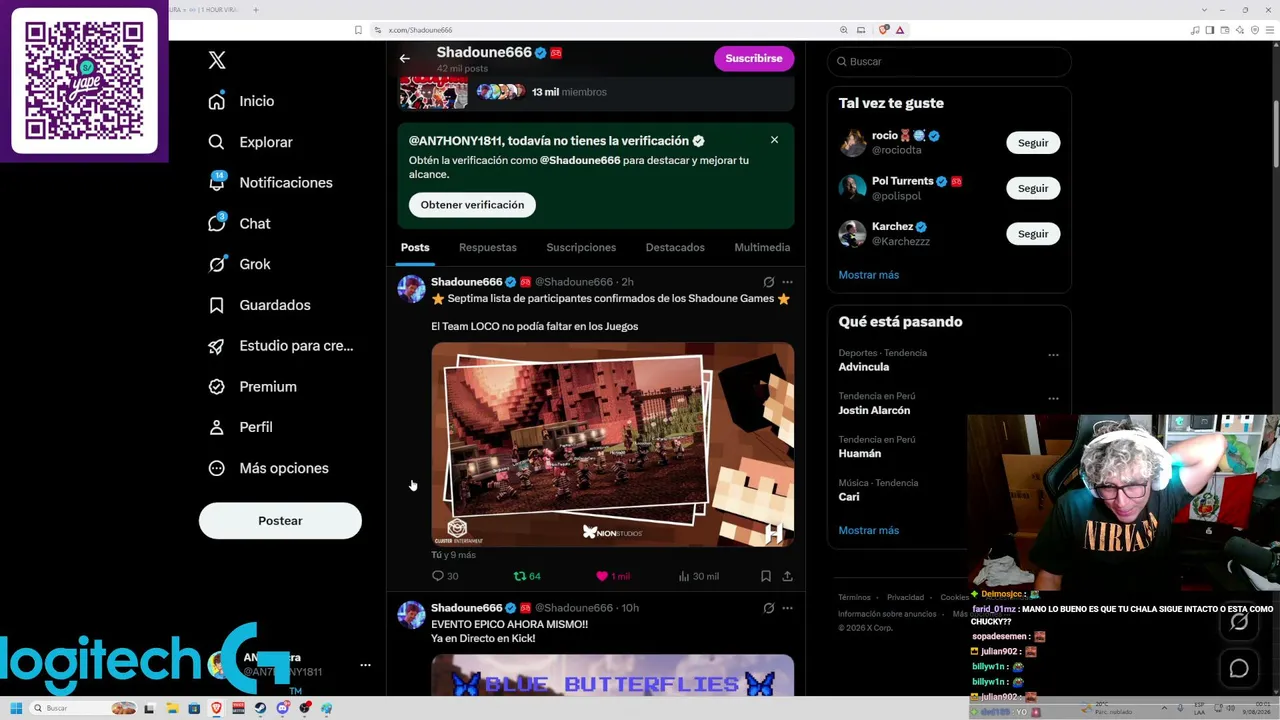Image resolution: width=1280 pixels, height=720 pixels.
Task: Switch to the Suscripciones tab
Action: [581, 247]
